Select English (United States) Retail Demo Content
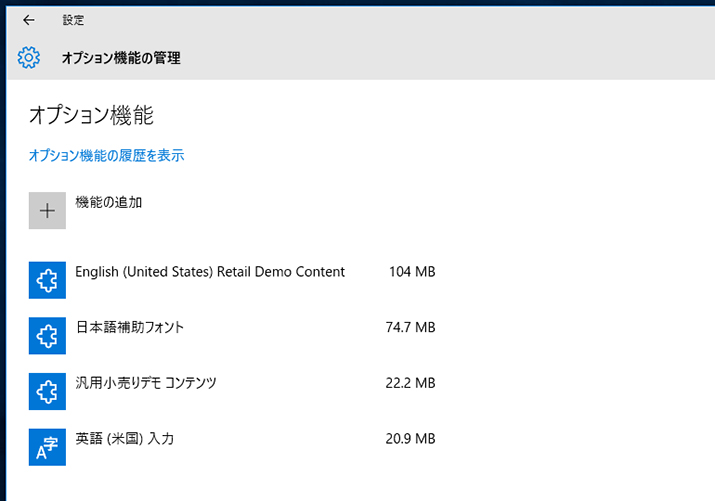715x501 pixels. pyautogui.click(x=210, y=272)
